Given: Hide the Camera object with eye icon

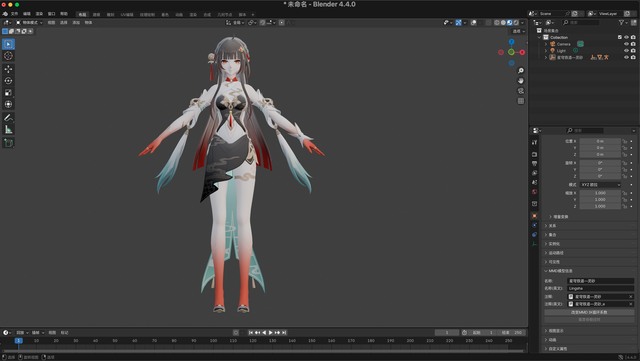Looking at the screenshot, I should tap(627, 44).
